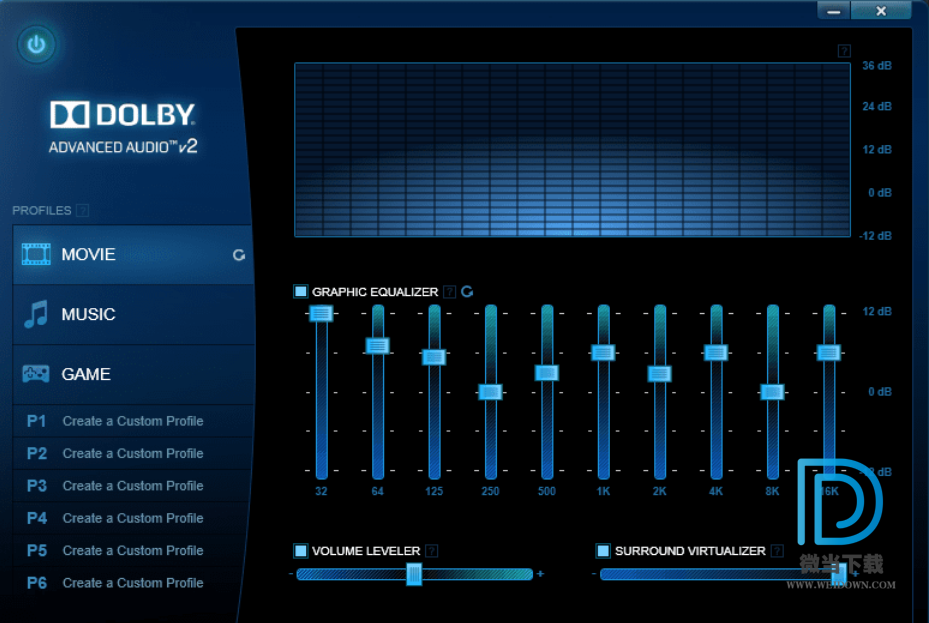929x623 pixels.
Task: Click the GRAPHIC EQUALIZER label
Action: coord(375,292)
